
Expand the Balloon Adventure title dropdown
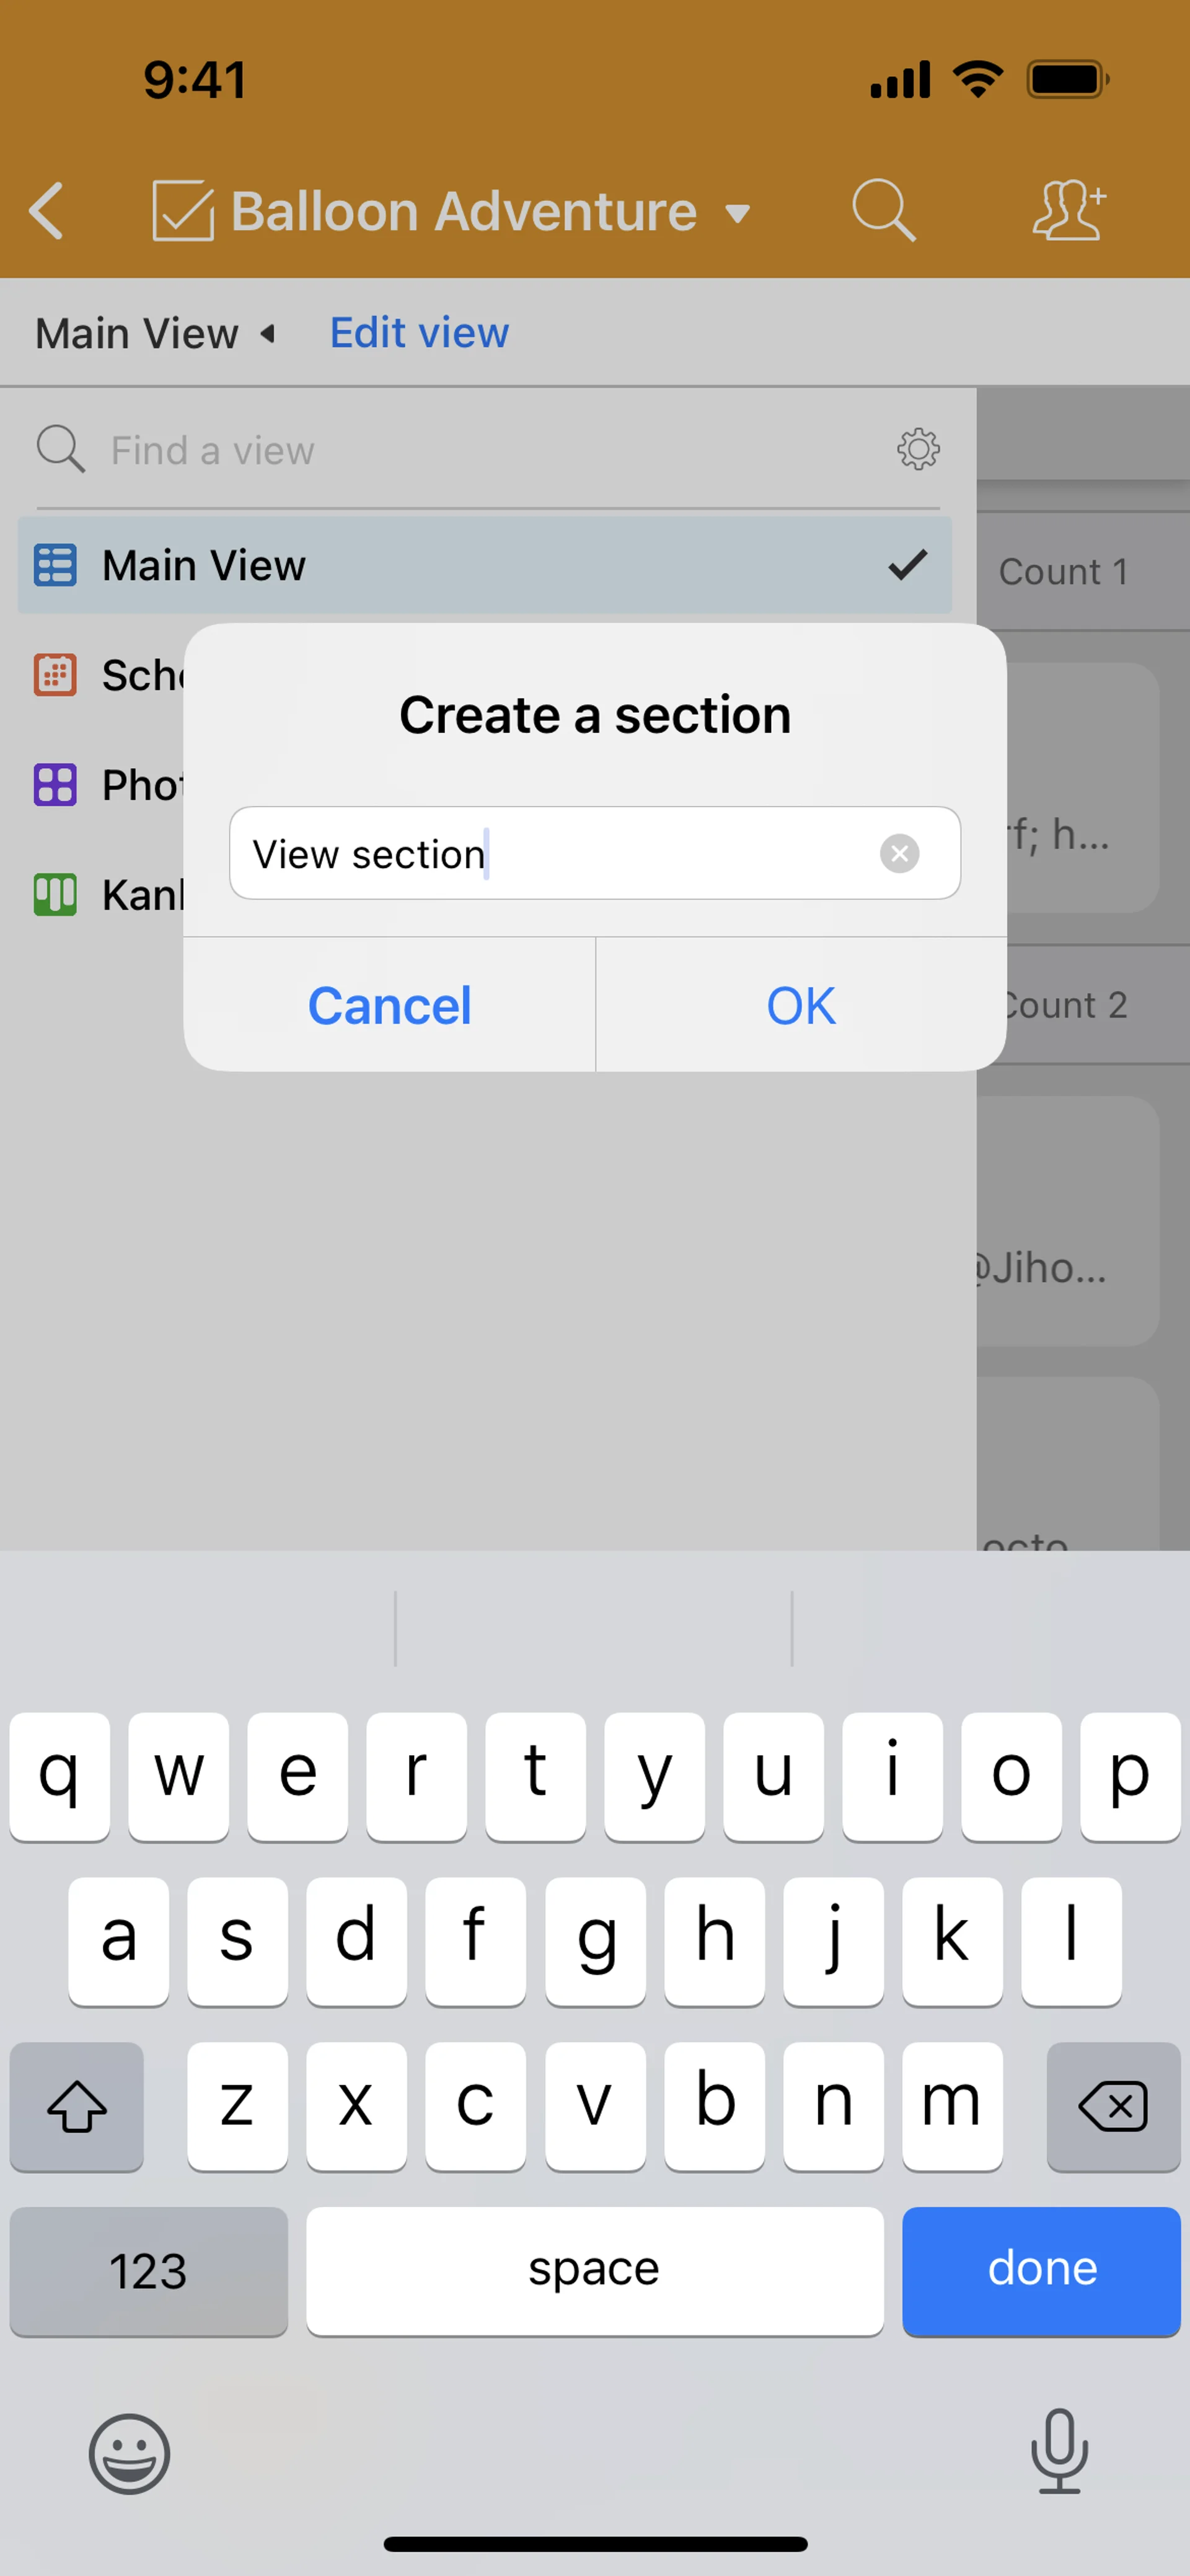(x=737, y=213)
